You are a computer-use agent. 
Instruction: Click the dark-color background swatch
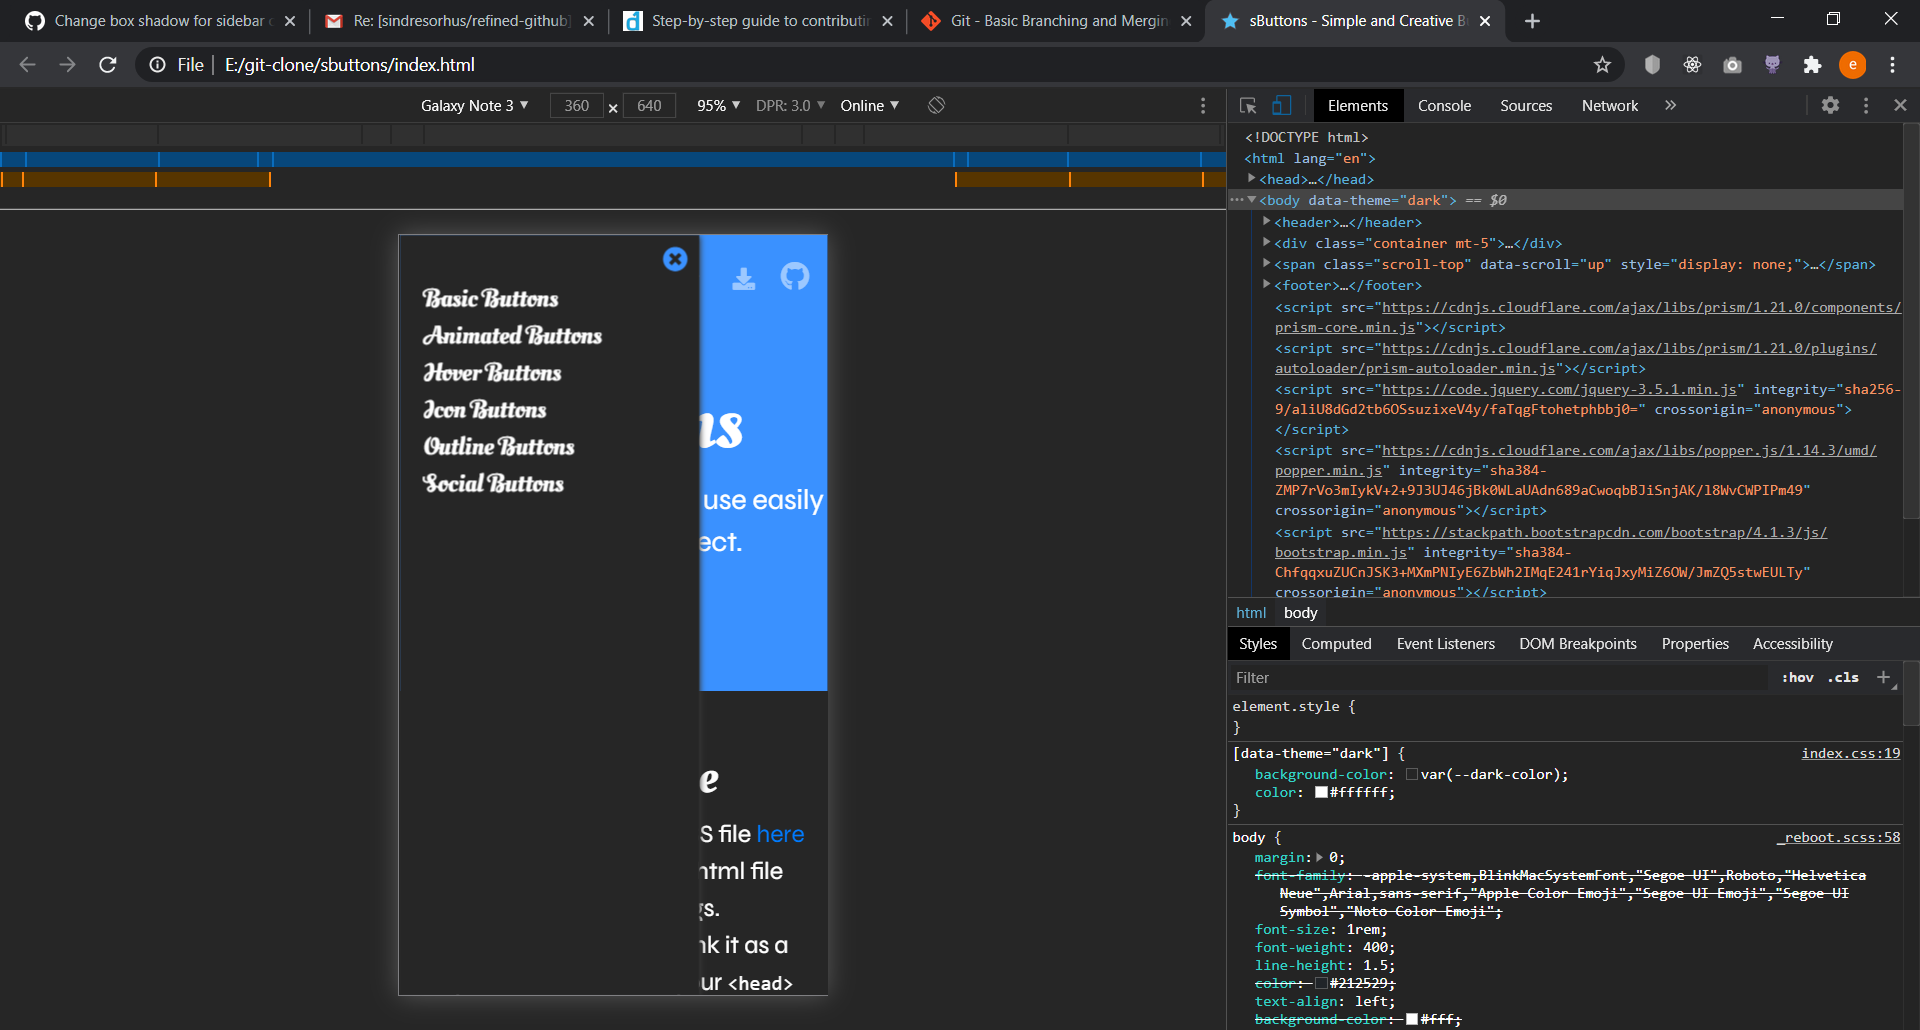pos(1412,774)
